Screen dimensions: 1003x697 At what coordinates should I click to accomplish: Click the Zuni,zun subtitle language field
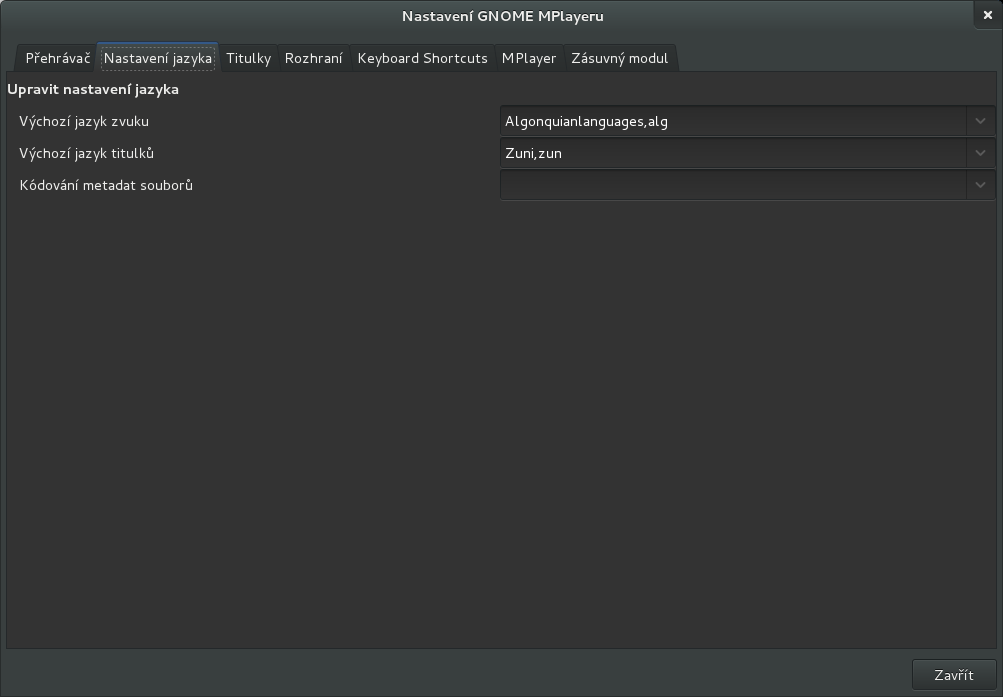[x=733, y=153]
